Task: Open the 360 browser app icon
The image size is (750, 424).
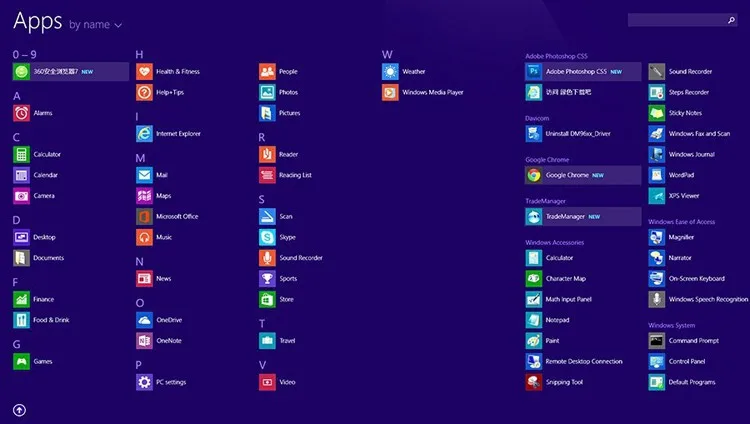Action: click(x=21, y=71)
